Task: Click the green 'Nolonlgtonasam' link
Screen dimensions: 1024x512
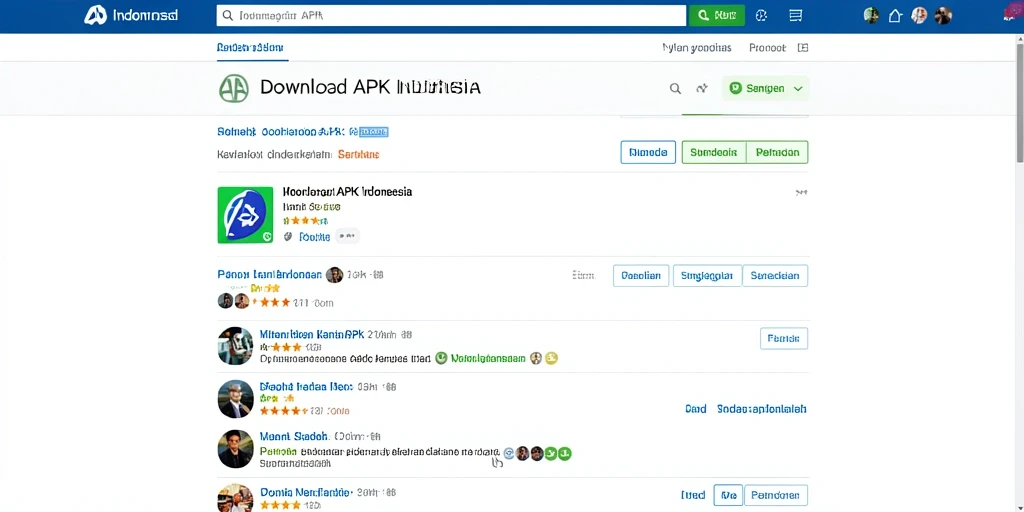Action: (x=488, y=359)
